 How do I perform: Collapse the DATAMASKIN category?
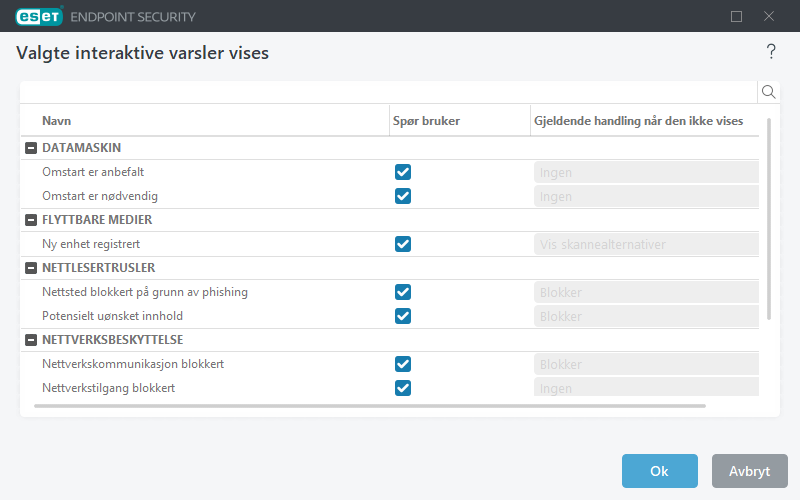(31, 148)
